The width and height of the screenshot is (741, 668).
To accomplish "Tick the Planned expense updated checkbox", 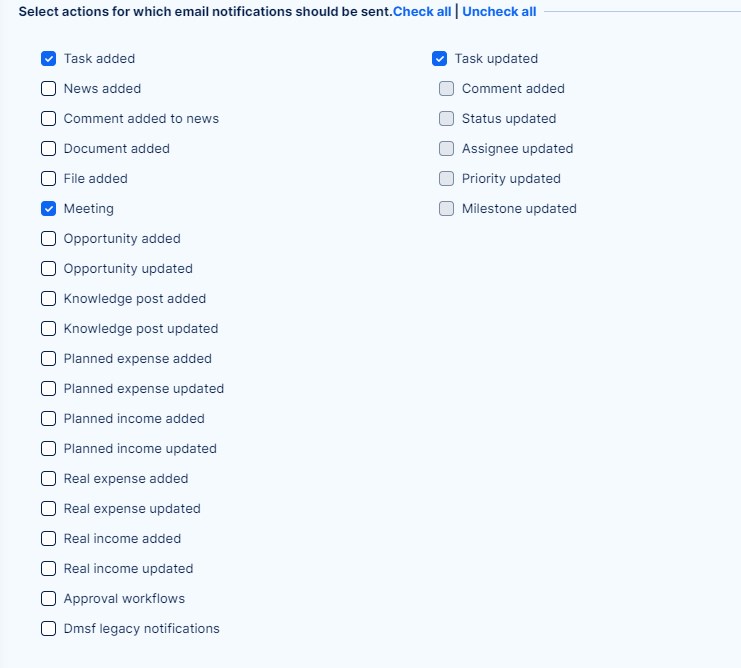I will (x=48, y=389).
